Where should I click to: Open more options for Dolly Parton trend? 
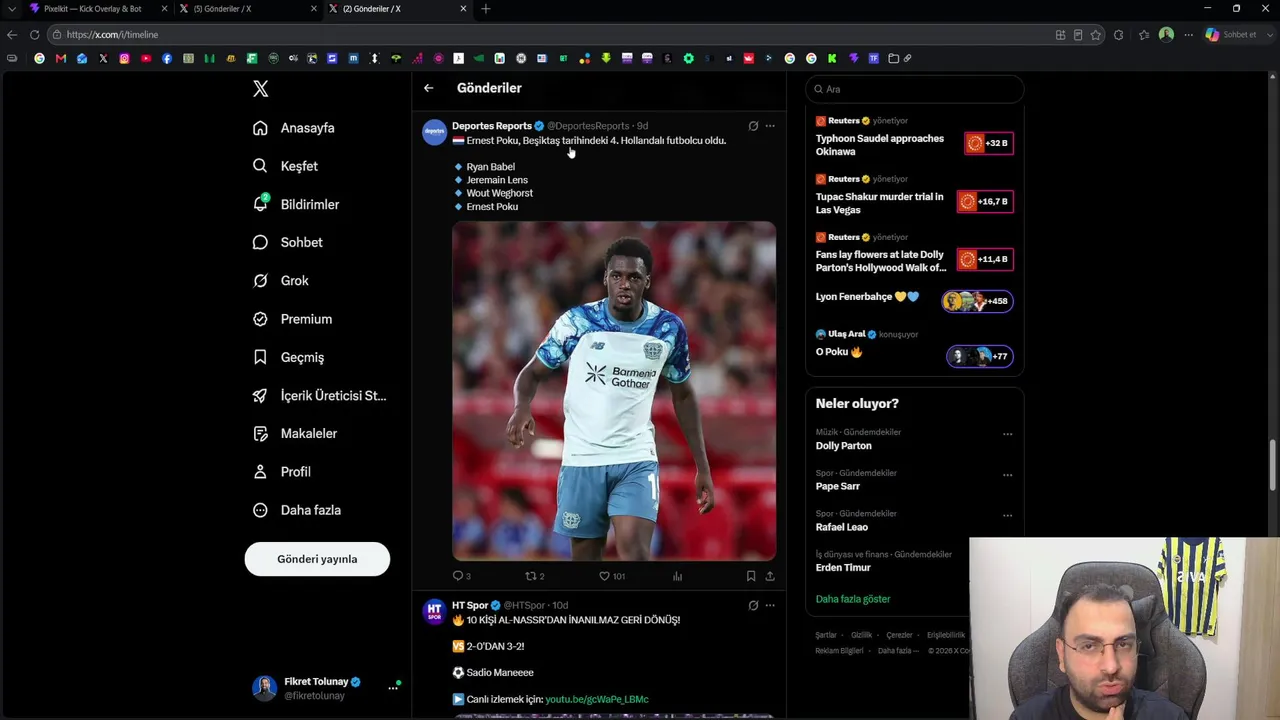click(1007, 434)
